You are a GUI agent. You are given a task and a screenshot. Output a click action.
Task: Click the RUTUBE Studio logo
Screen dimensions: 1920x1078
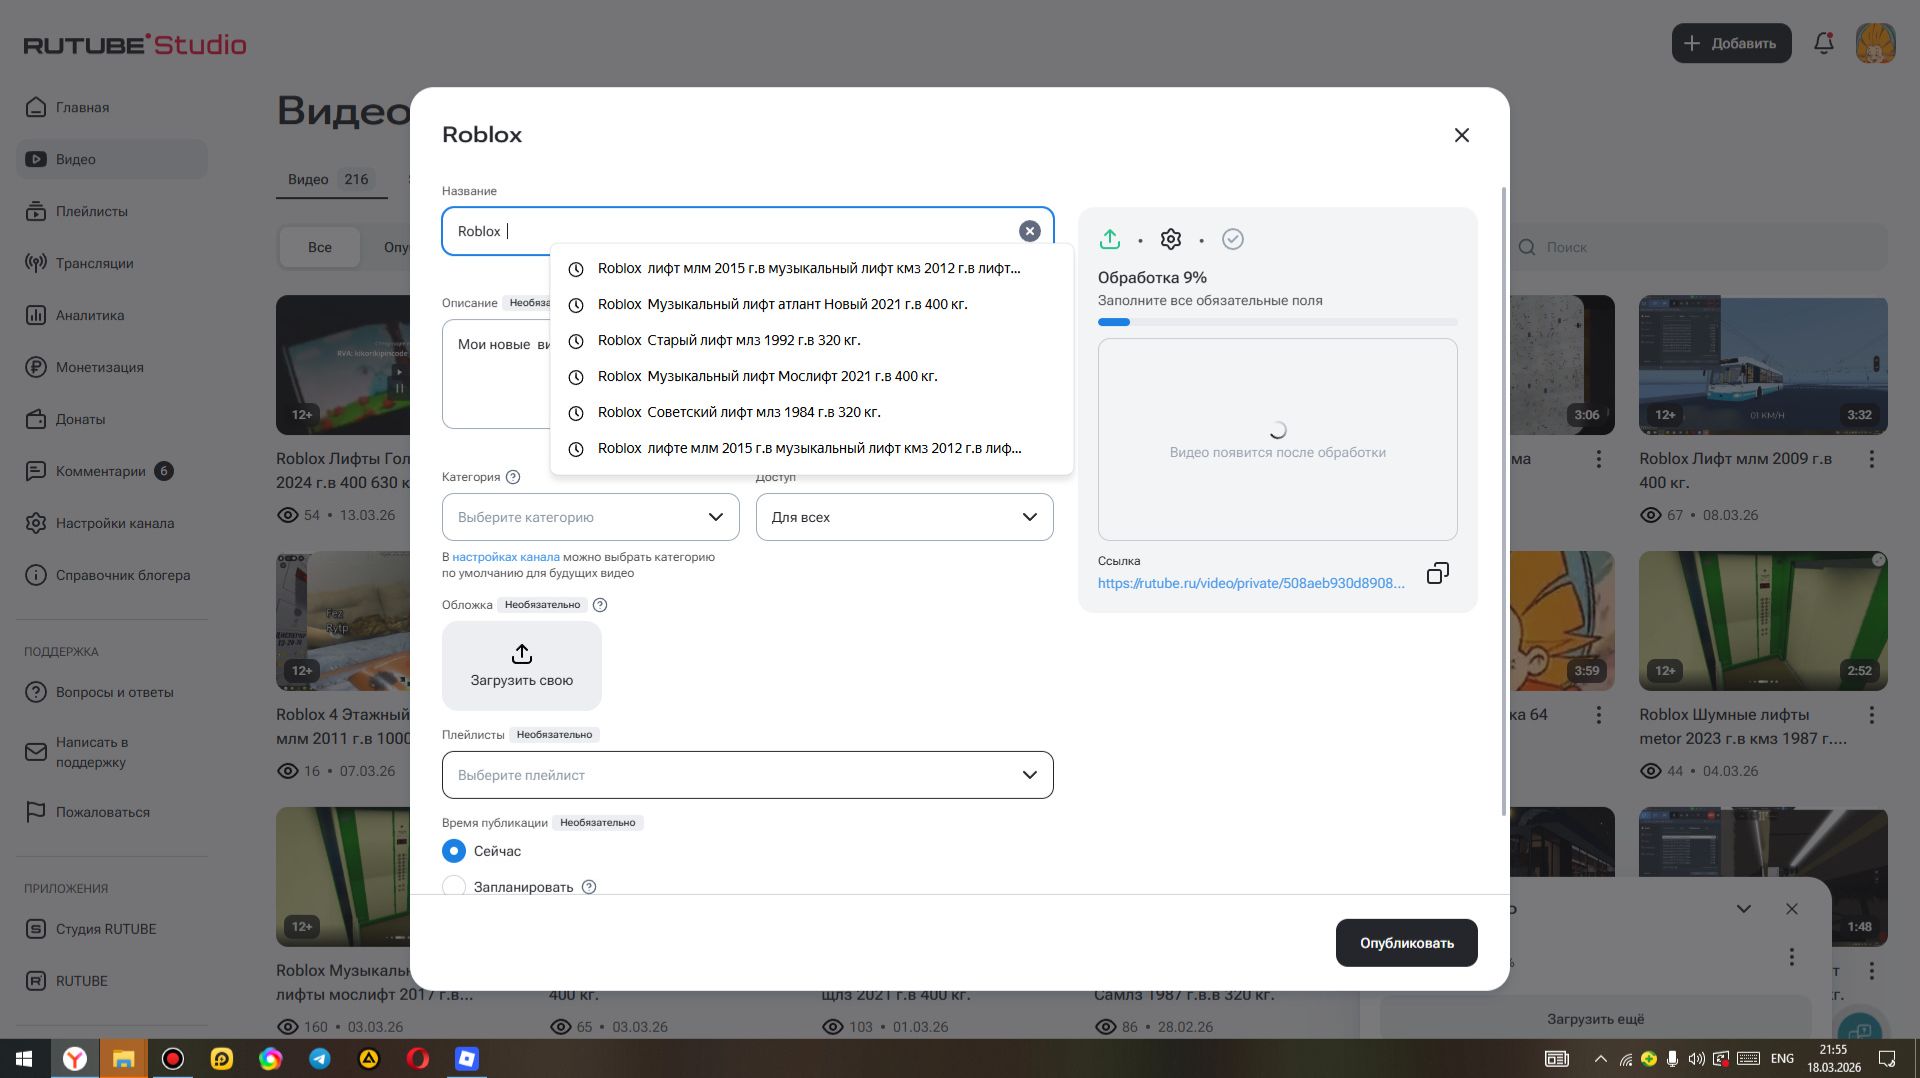click(x=135, y=44)
